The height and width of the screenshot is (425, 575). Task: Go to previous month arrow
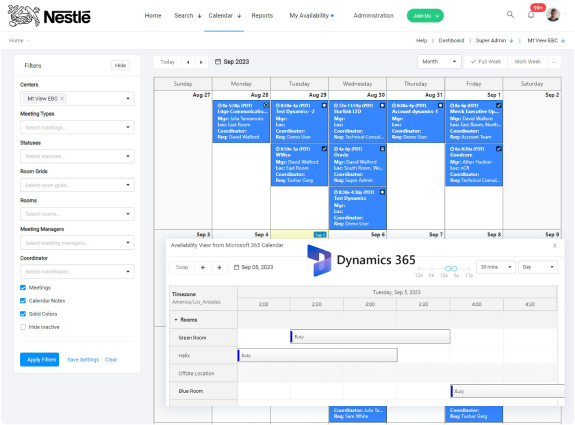pyautogui.click(x=188, y=62)
